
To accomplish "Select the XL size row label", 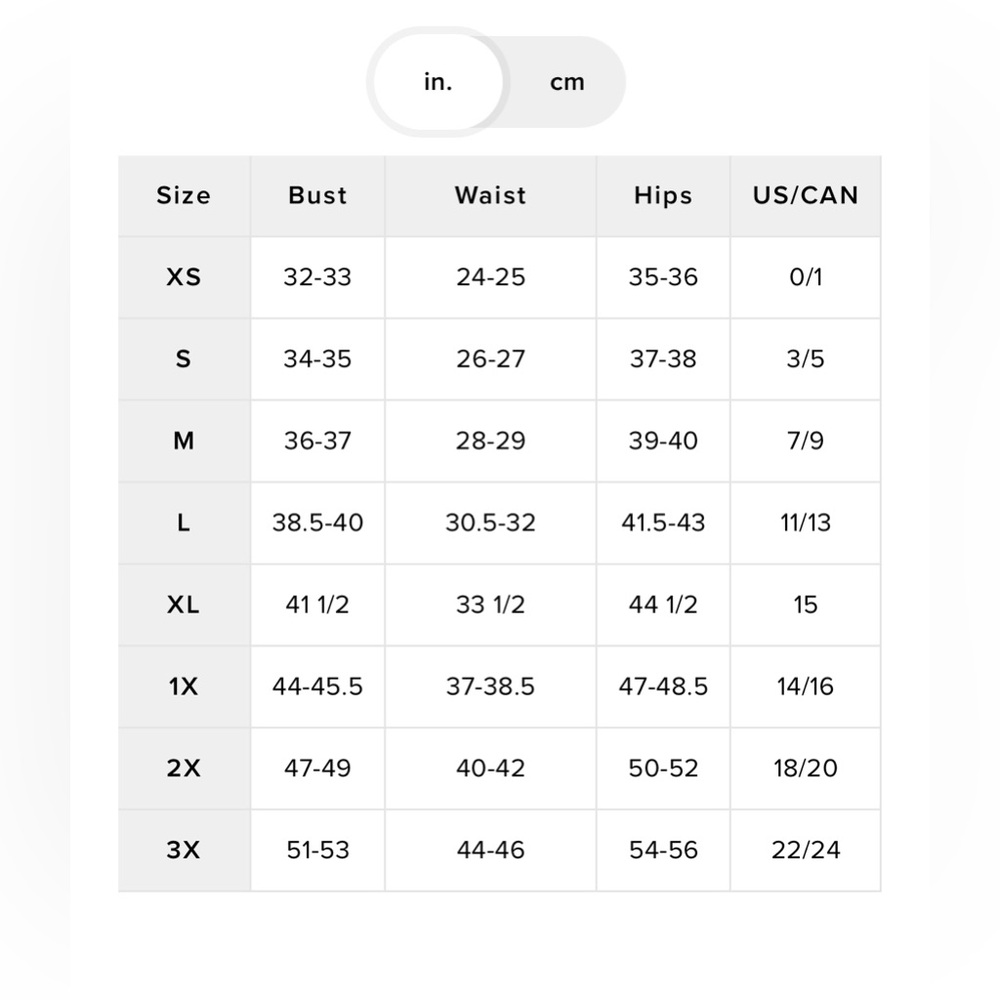I will [x=184, y=605].
